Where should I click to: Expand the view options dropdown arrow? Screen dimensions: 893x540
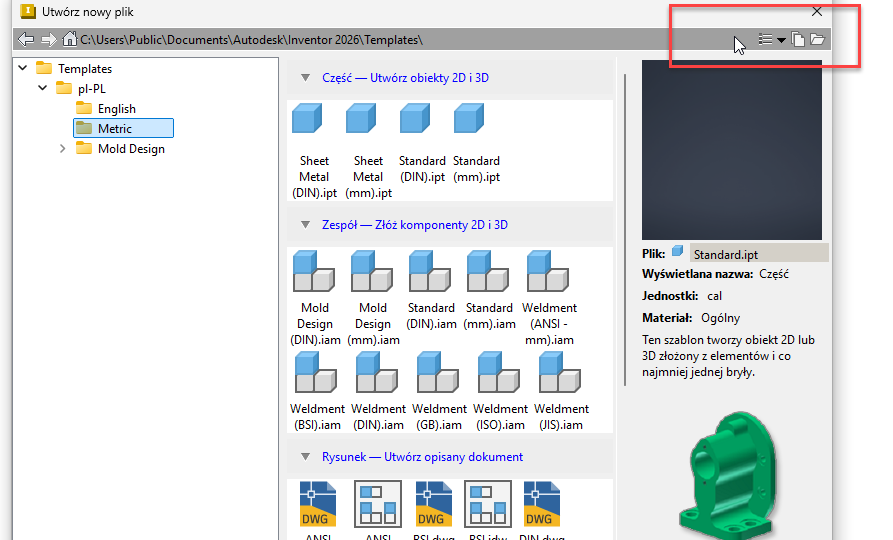[781, 40]
